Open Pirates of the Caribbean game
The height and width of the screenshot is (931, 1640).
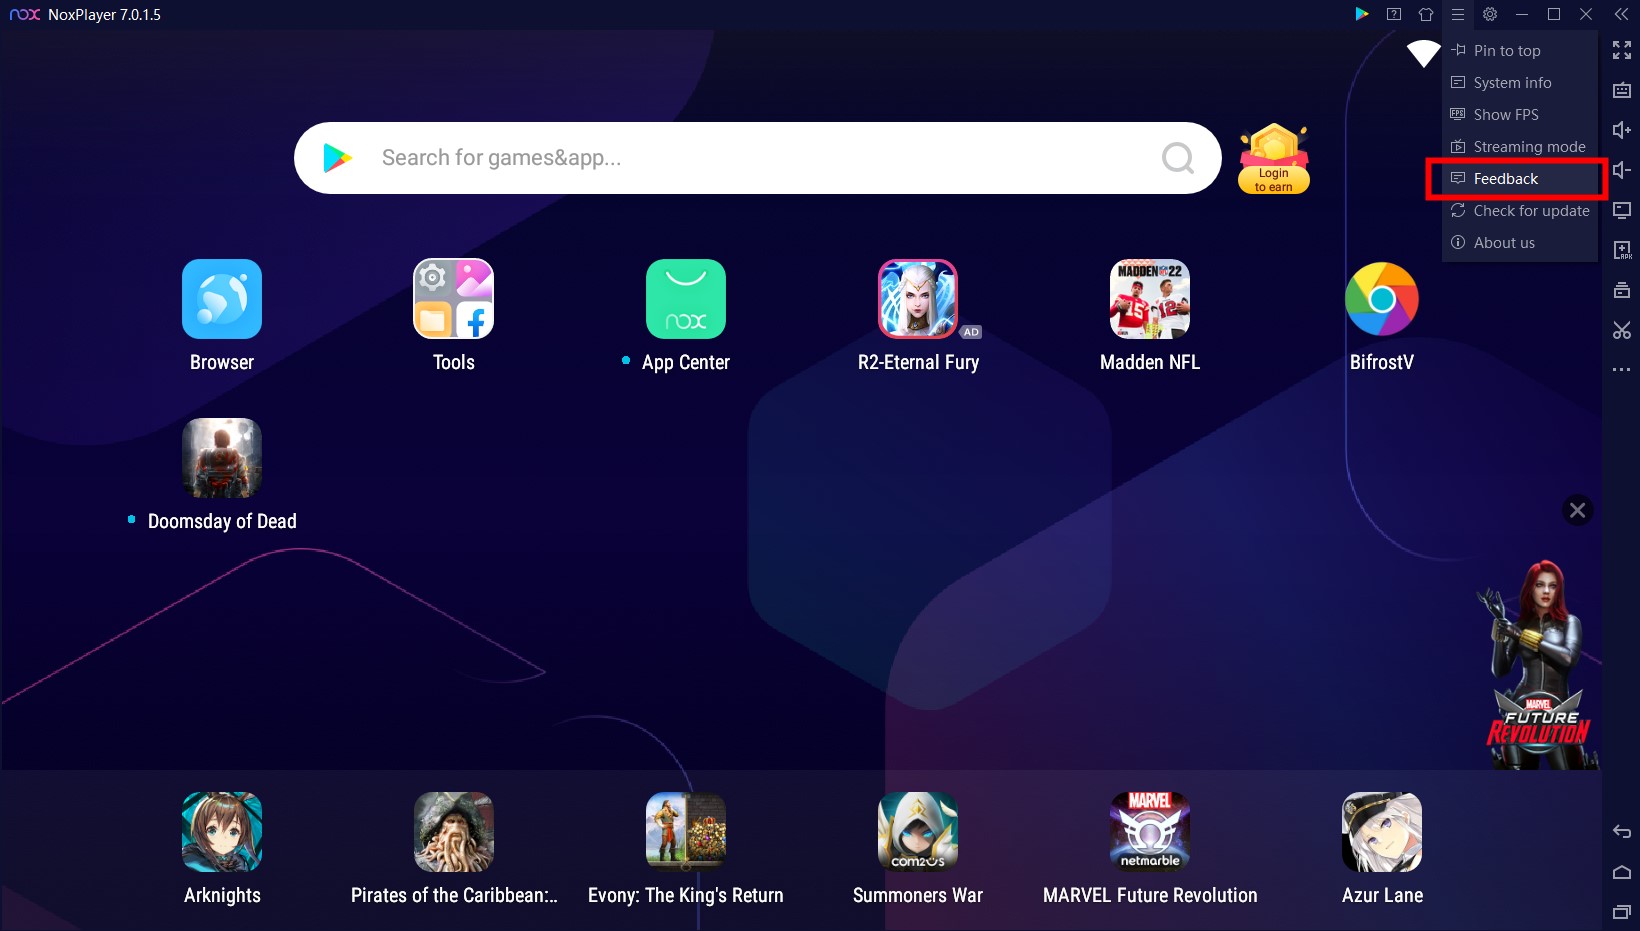[x=454, y=832]
